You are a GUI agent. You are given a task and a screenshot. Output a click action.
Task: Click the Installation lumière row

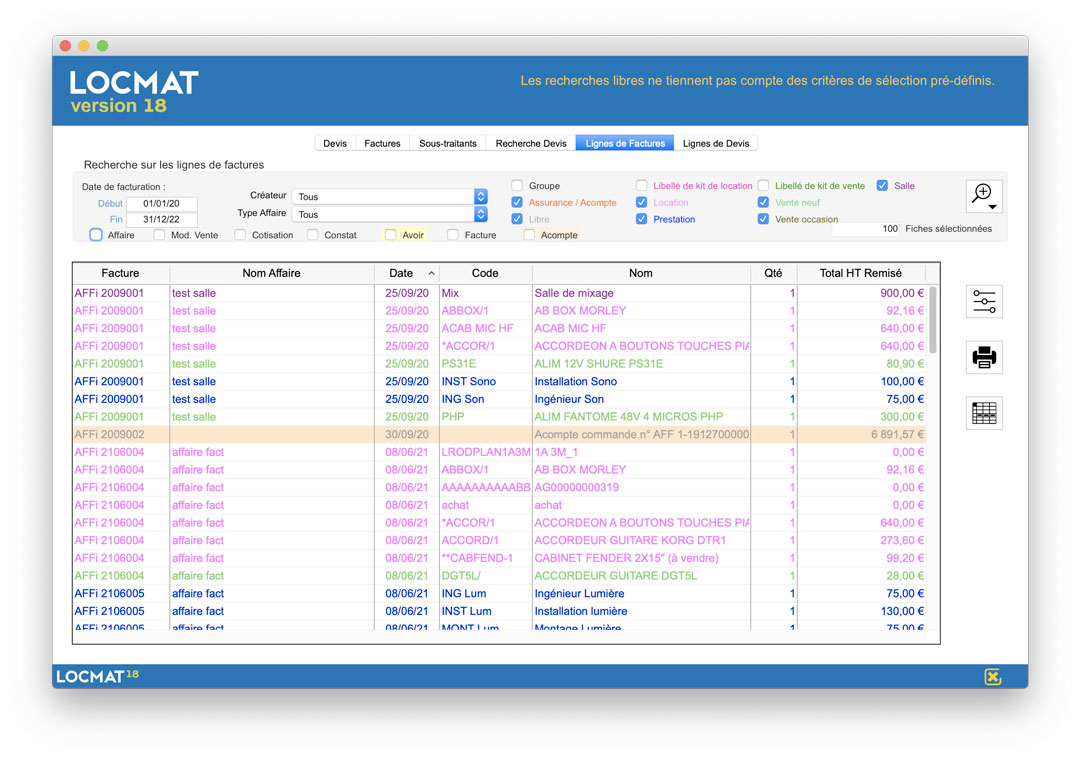[499, 611]
